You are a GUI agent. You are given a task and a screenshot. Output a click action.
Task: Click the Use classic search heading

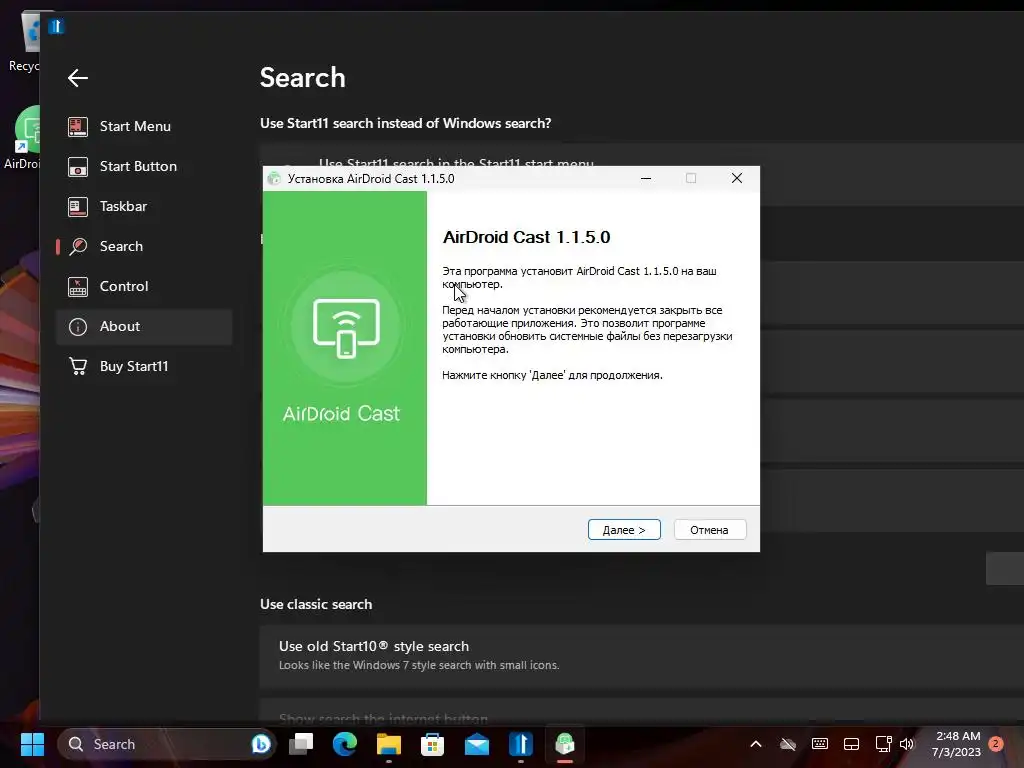coord(316,604)
